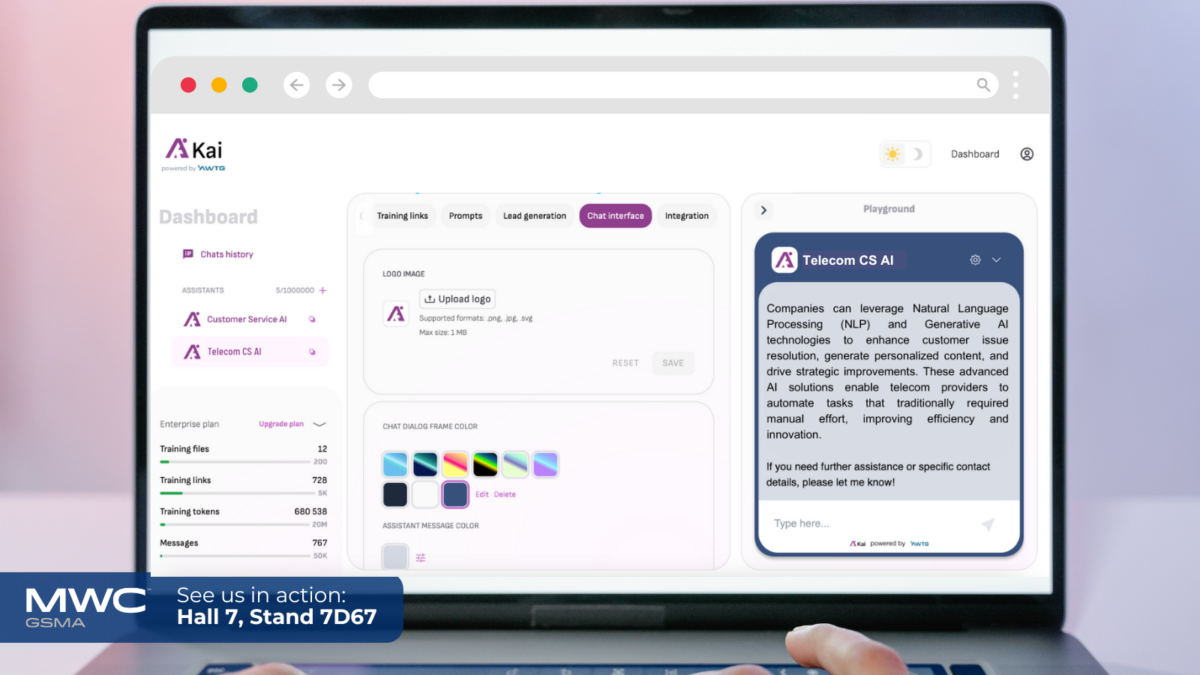Pick the black rainbow frame color
Image resolution: width=1200 pixels, height=675 pixels.
[x=486, y=465]
